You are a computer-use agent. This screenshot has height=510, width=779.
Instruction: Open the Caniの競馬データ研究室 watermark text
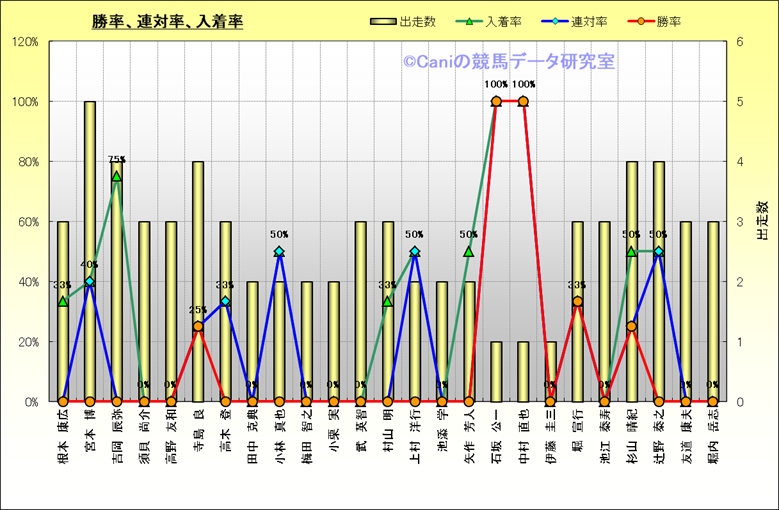click(x=508, y=62)
